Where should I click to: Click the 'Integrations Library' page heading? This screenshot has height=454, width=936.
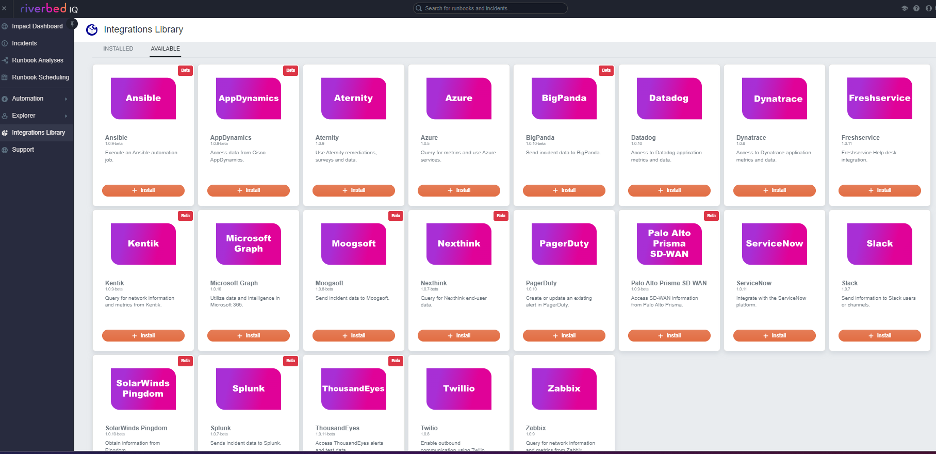143,29
